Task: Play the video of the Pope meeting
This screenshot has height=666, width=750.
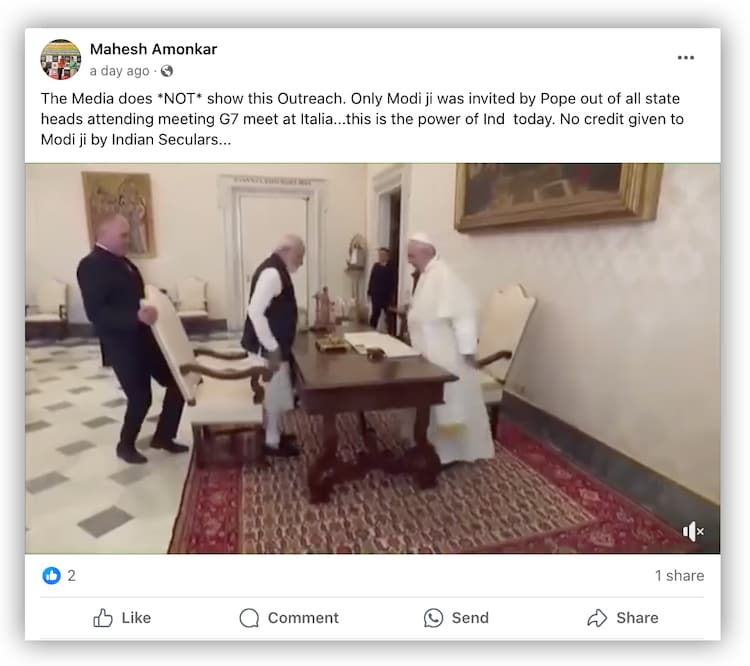Action: [x=373, y=358]
